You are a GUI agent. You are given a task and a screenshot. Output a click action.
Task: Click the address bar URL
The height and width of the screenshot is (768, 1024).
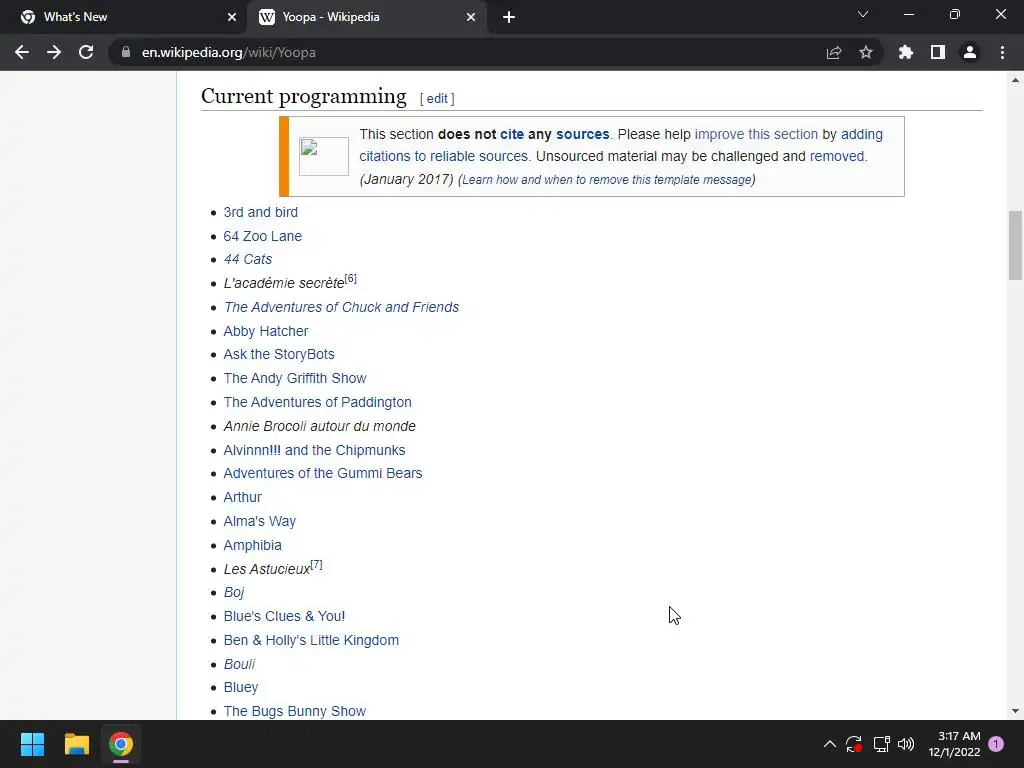tap(229, 52)
